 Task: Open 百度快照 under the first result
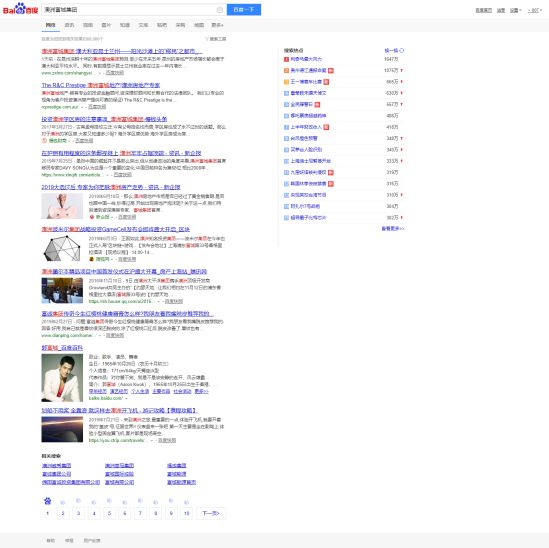pos(115,73)
